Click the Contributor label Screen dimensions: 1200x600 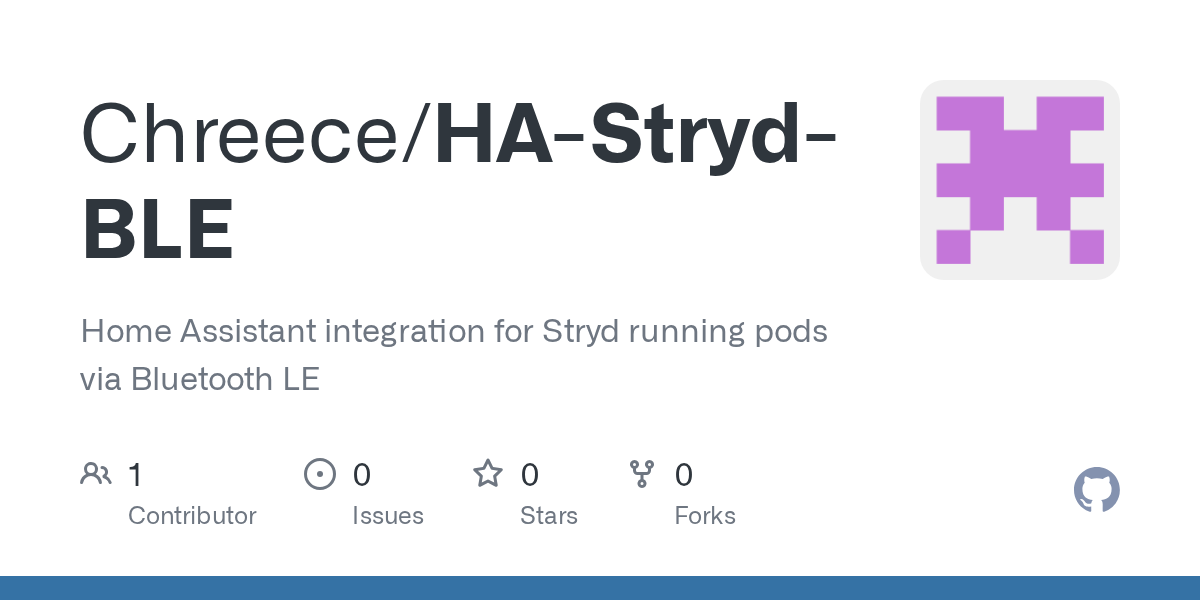click(192, 516)
